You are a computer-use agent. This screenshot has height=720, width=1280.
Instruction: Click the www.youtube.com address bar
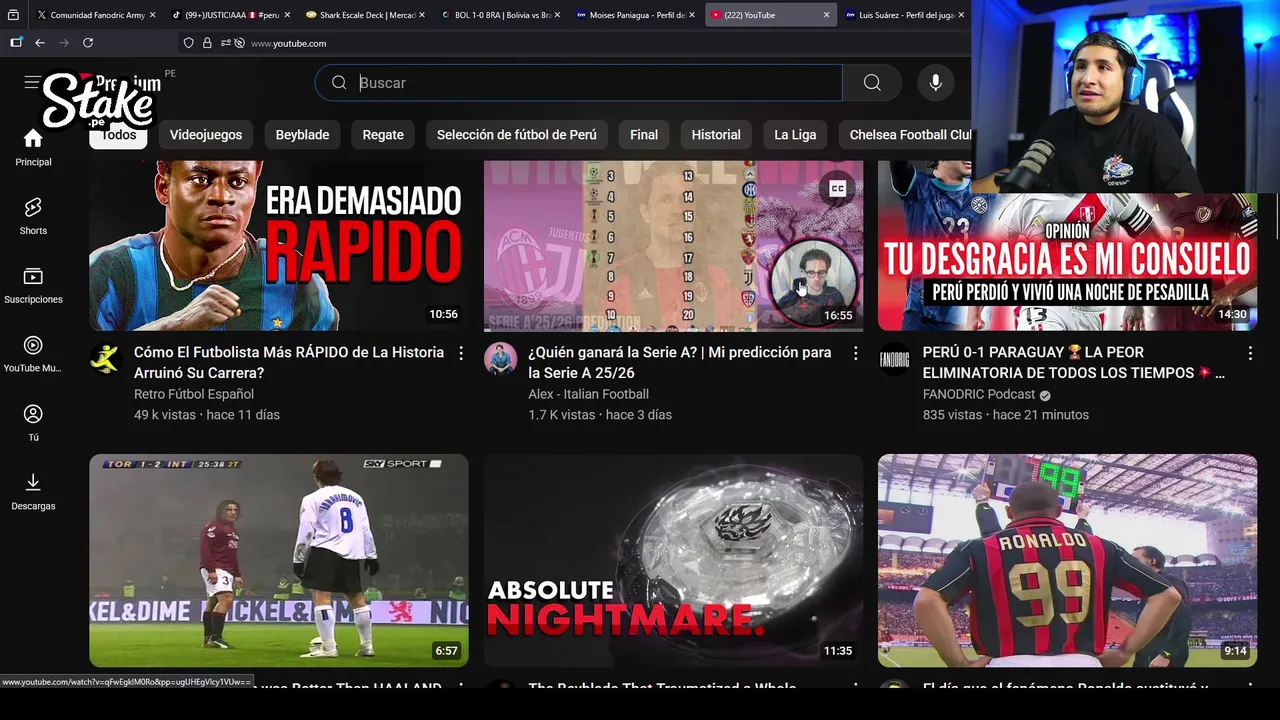[x=288, y=43]
